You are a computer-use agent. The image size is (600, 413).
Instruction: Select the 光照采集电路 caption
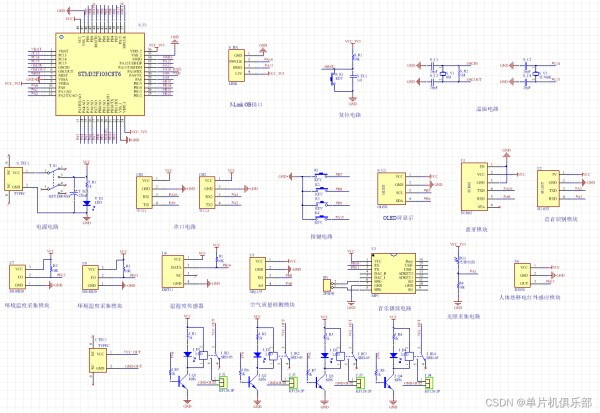coord(463,317)
